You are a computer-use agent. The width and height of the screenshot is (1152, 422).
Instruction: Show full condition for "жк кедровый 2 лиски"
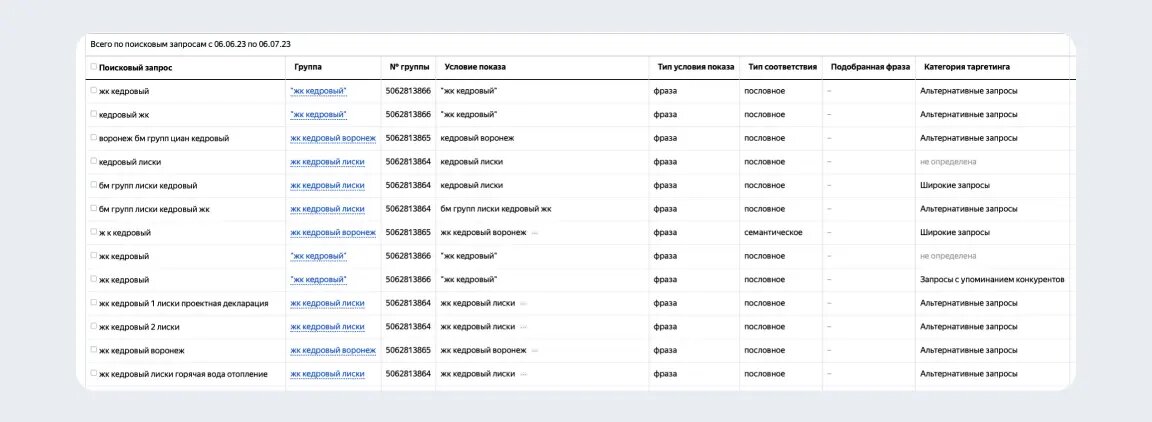523,327
